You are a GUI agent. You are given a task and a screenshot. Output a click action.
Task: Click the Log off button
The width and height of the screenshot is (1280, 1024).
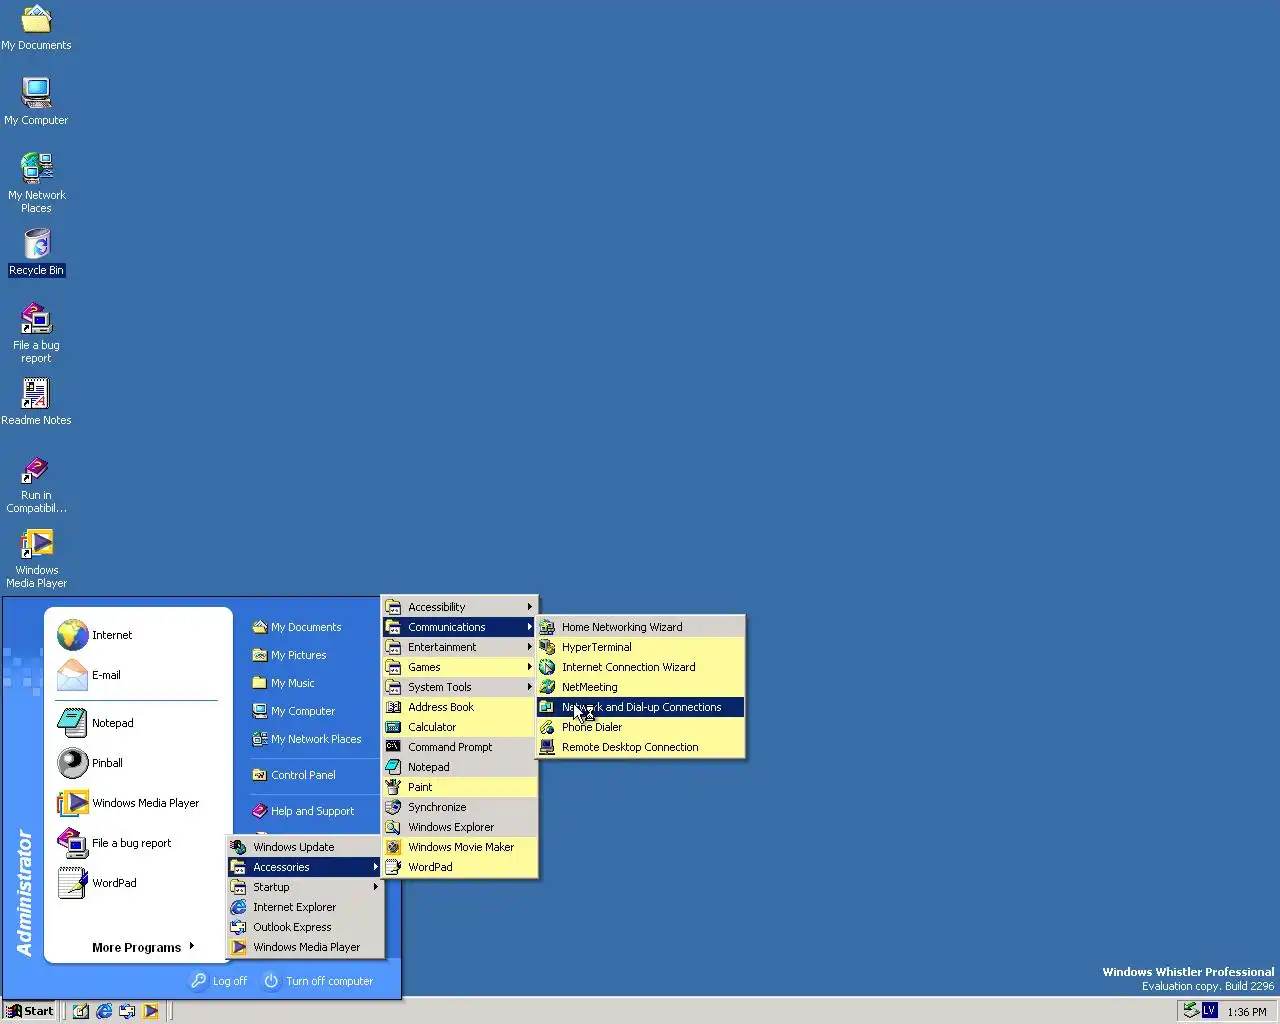(x=218, y=981)
